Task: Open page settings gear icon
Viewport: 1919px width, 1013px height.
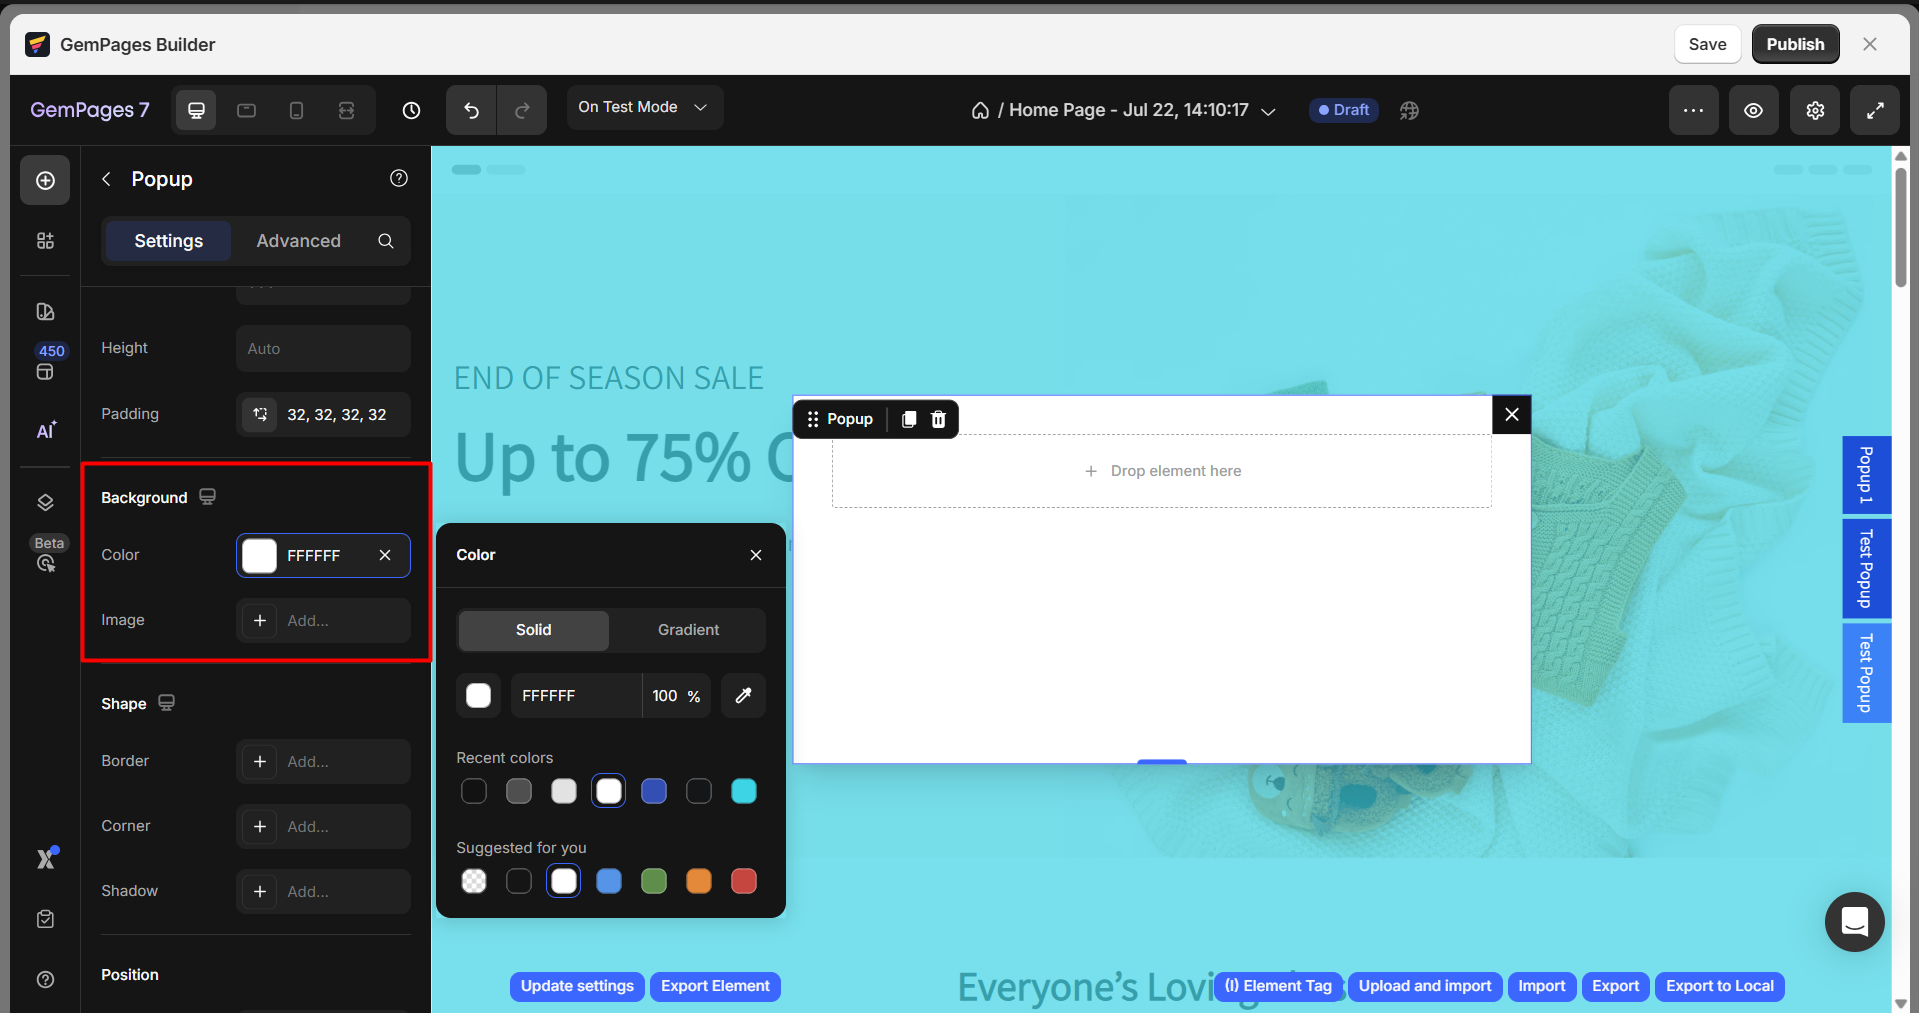Action: pyautogui.click(x=1815, y=110)
